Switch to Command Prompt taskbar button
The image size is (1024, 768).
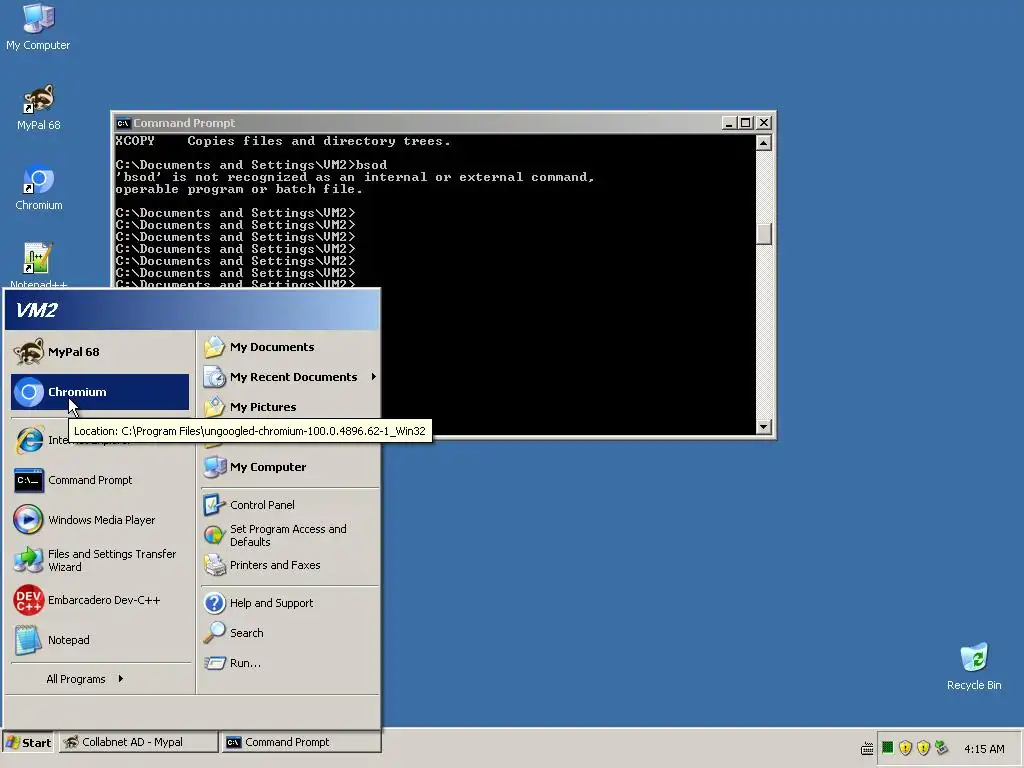pyautogui.click(x=300, y=743)
